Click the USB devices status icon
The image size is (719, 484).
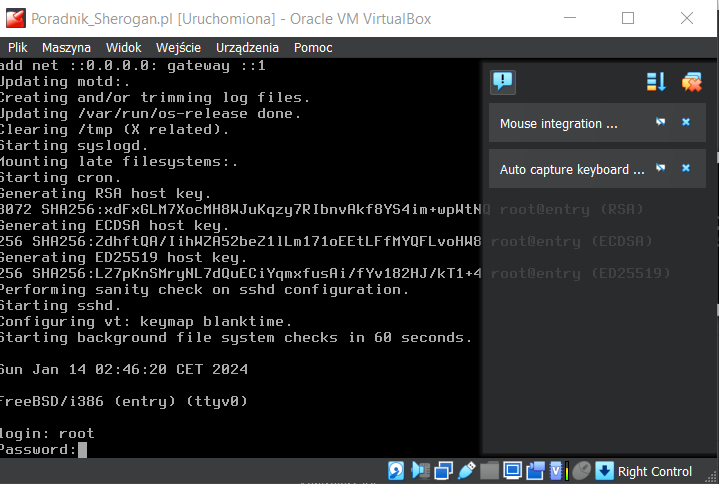point(466,471)
